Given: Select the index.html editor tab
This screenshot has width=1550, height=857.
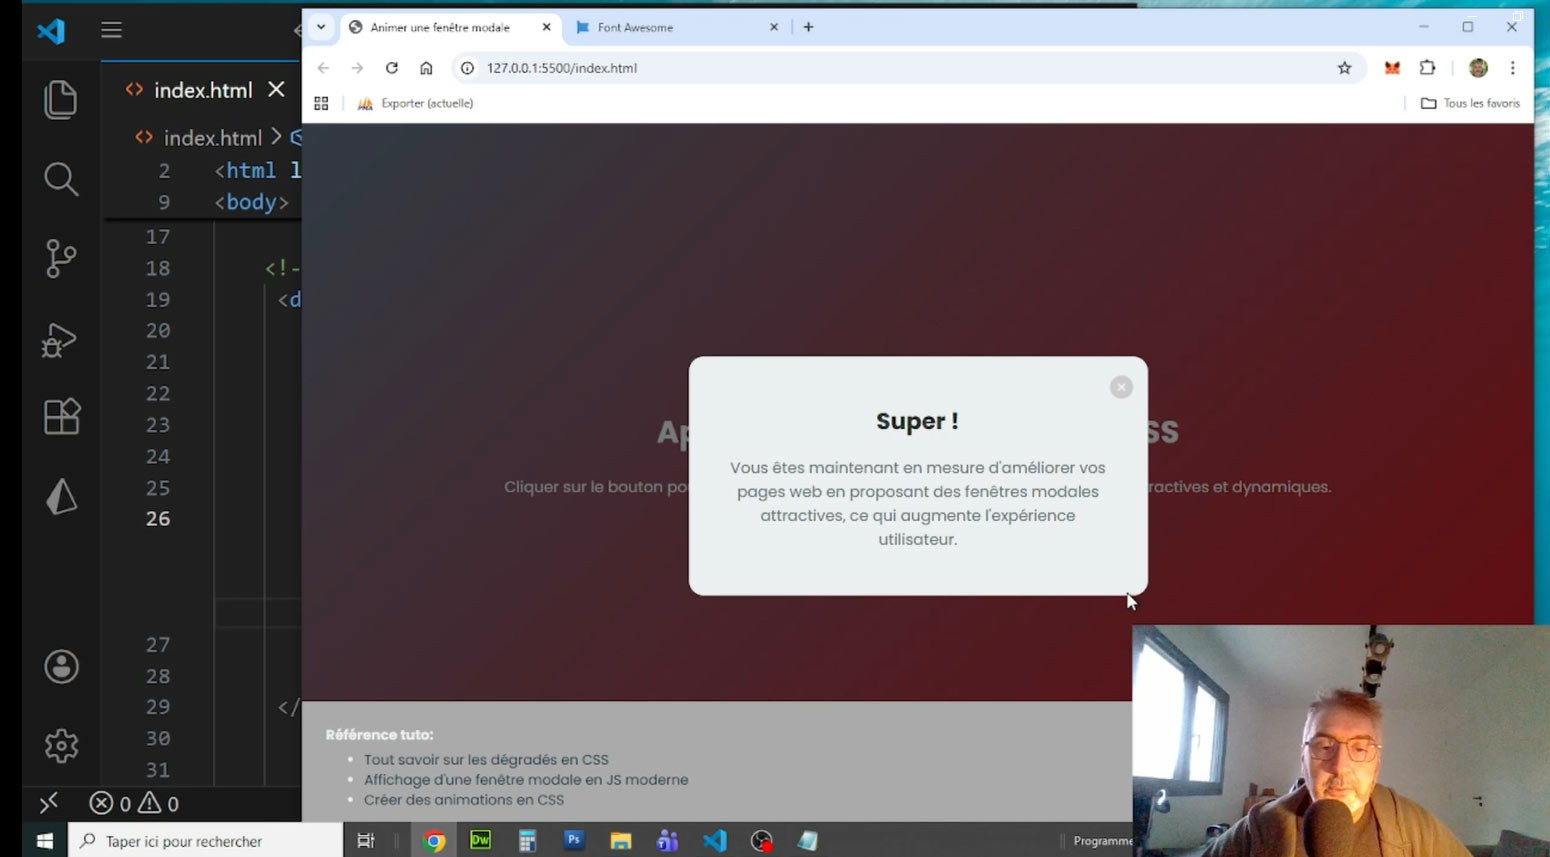Looking at the screenshot, I should pyautogui.click(x=202, y=90).
